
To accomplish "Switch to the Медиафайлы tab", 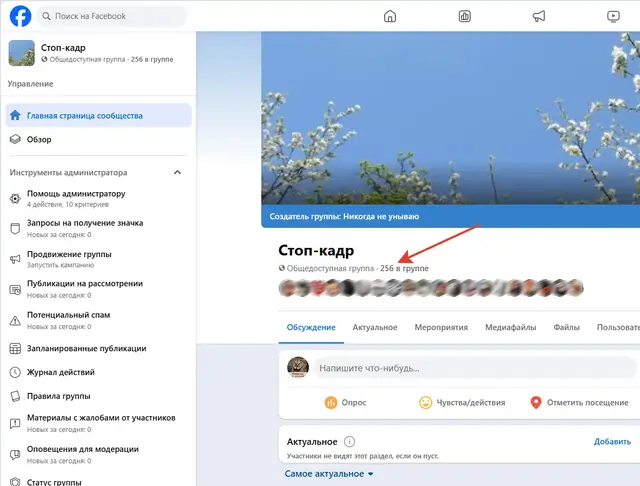I will point(510,327).
